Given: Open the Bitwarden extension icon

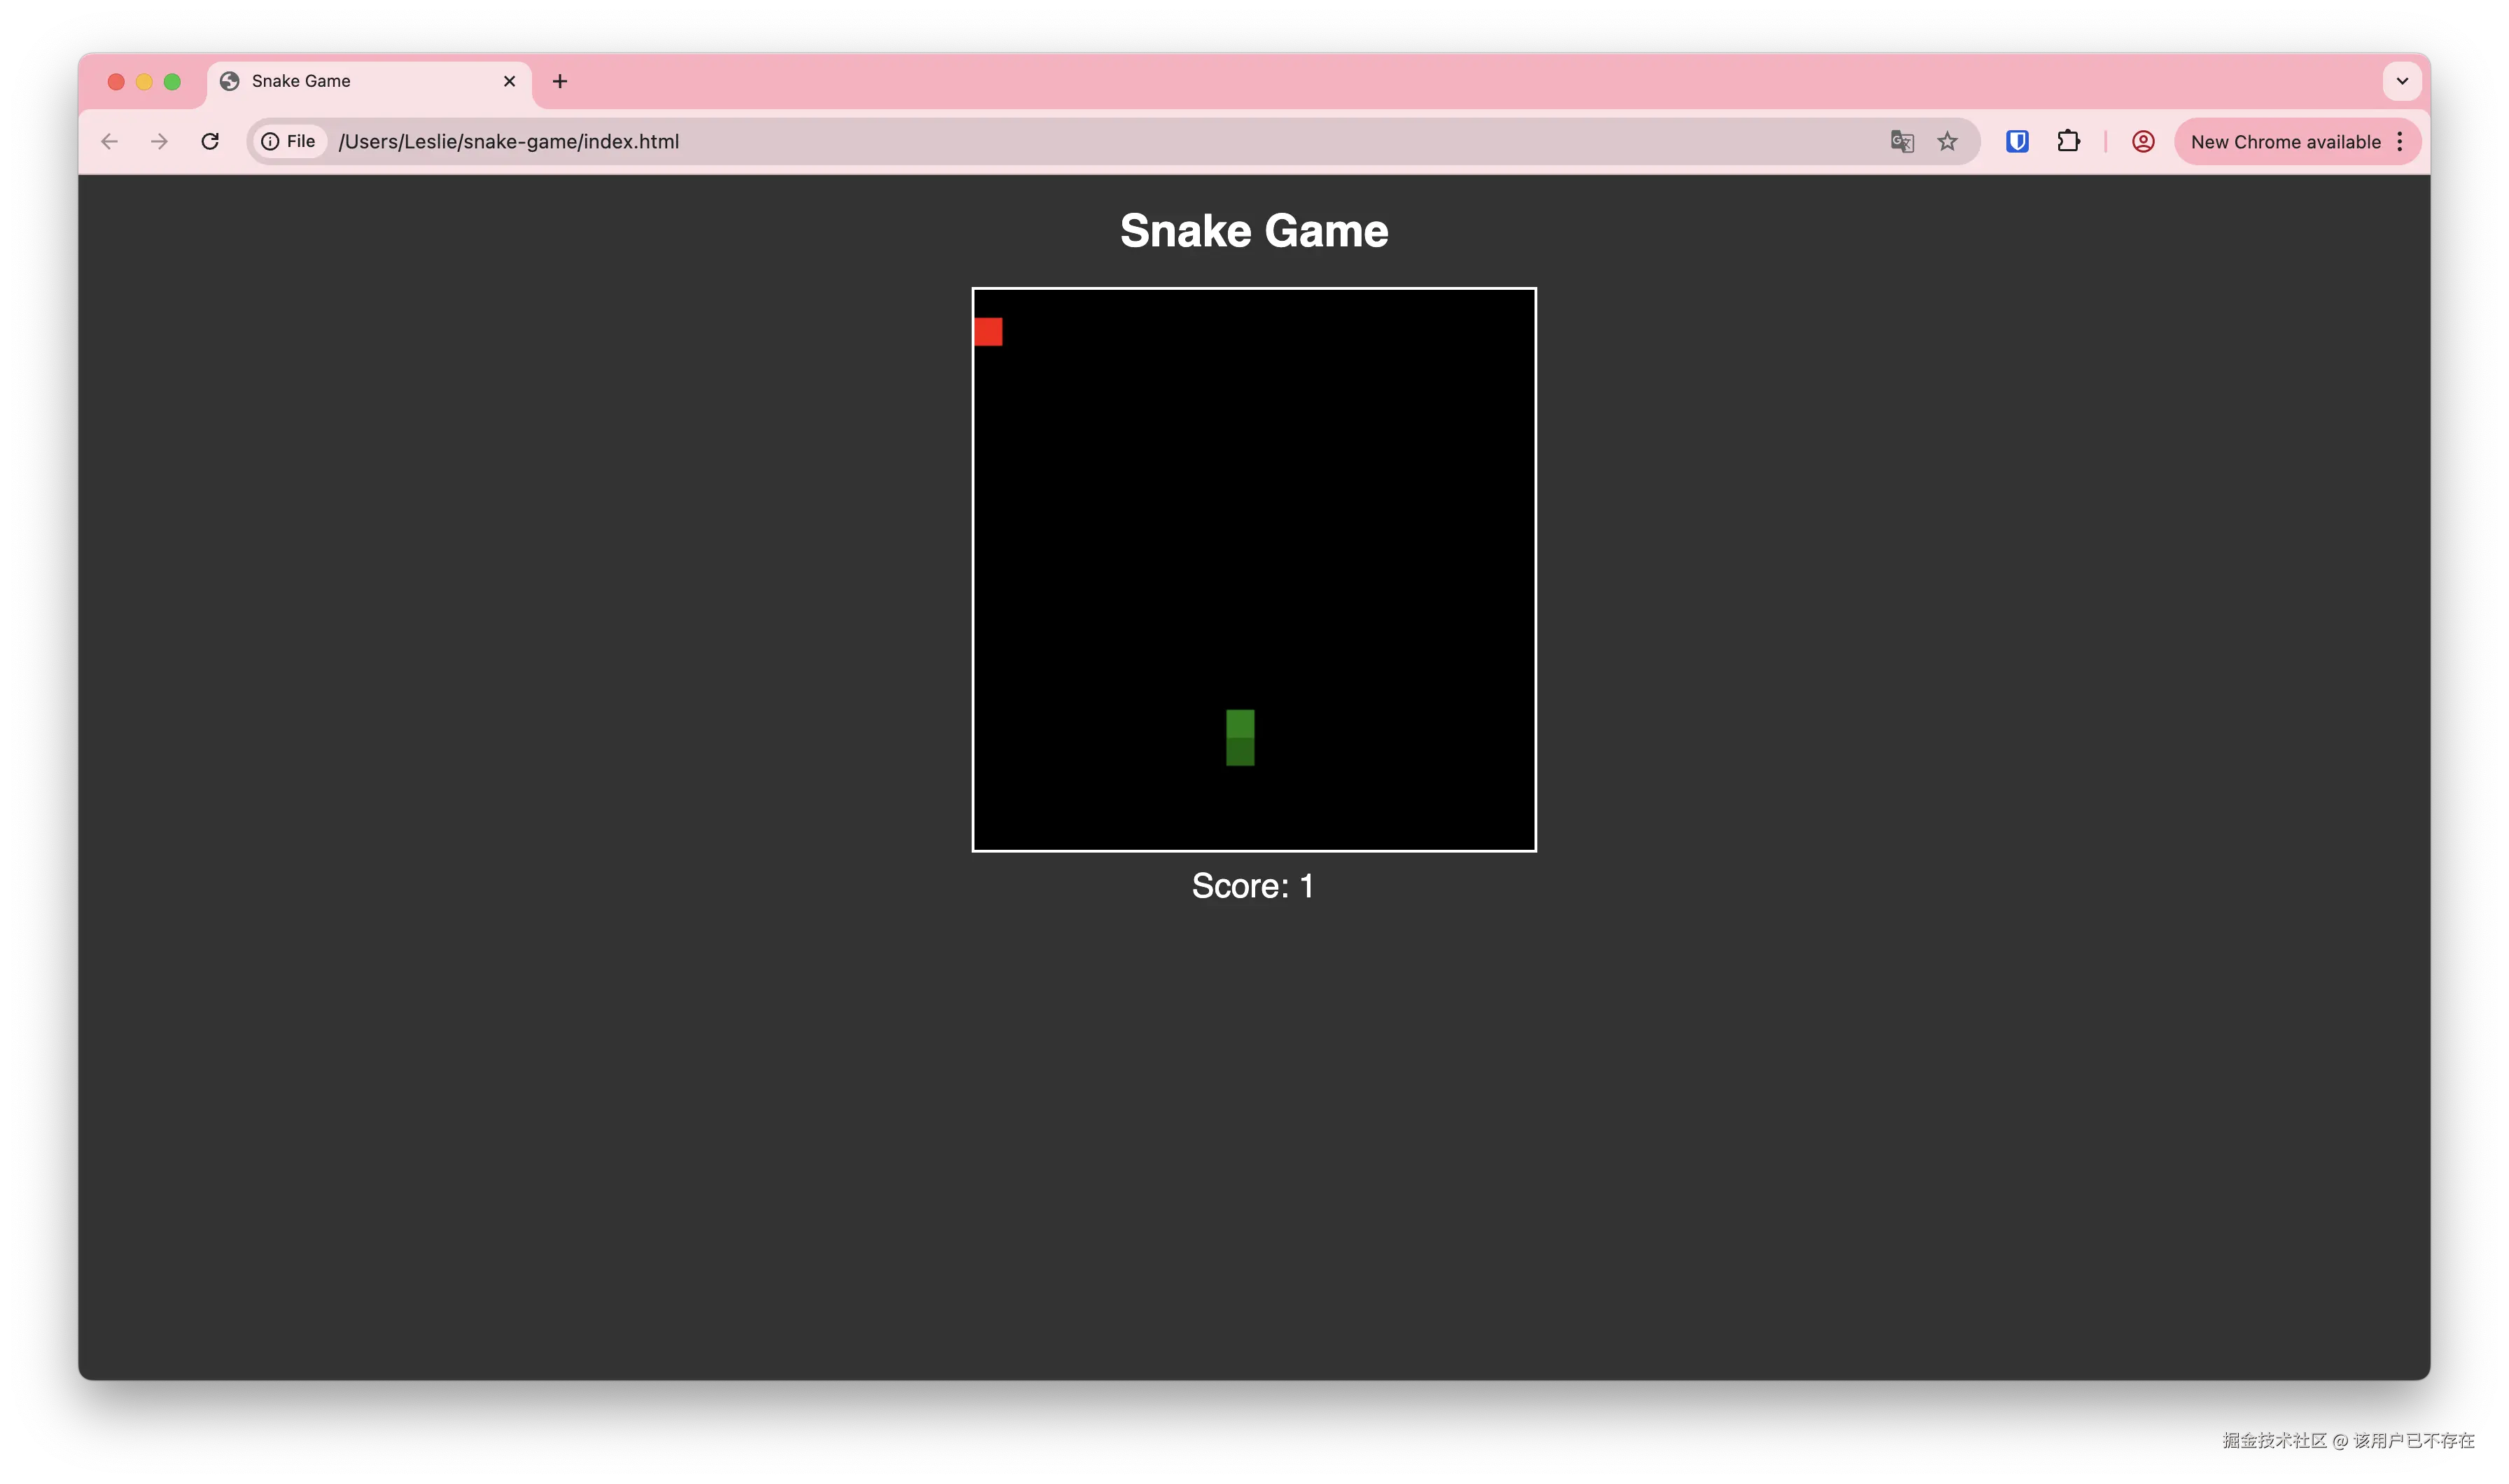Looking at the screenshot, I should [x=2017, y=141].
